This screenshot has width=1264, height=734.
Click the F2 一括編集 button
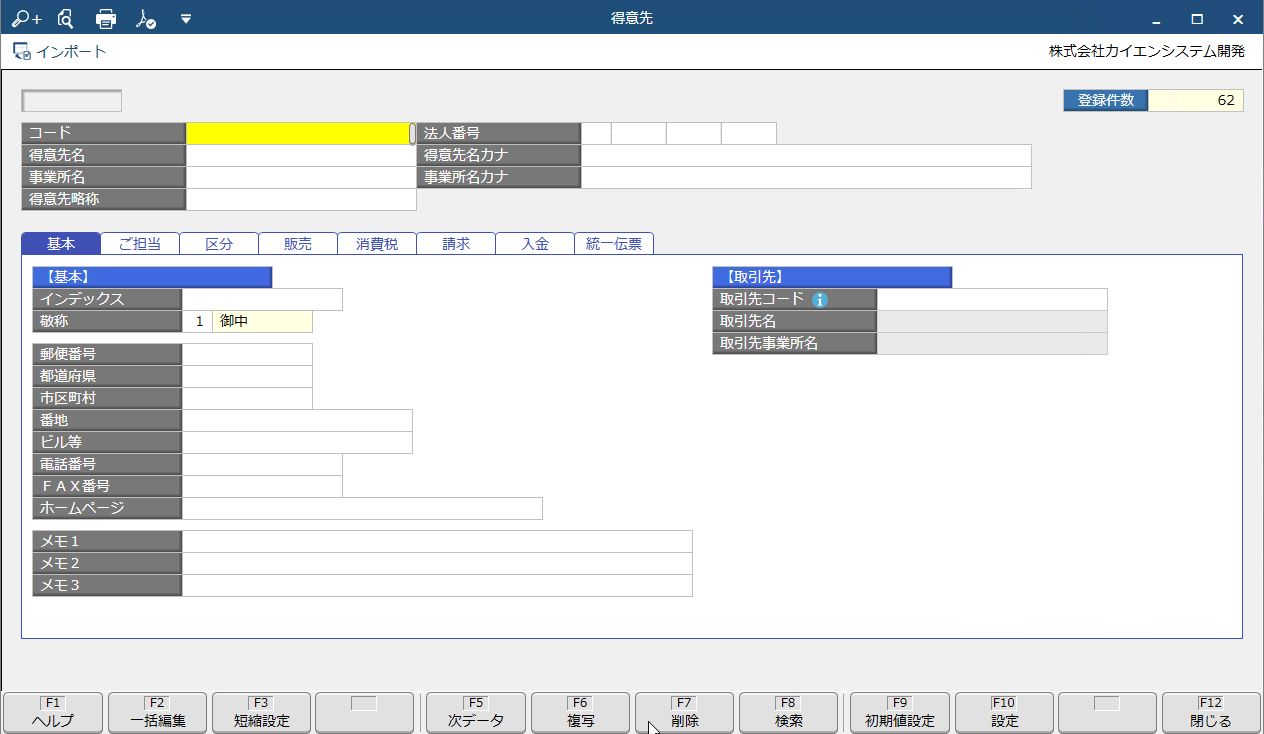click(157, 712)
